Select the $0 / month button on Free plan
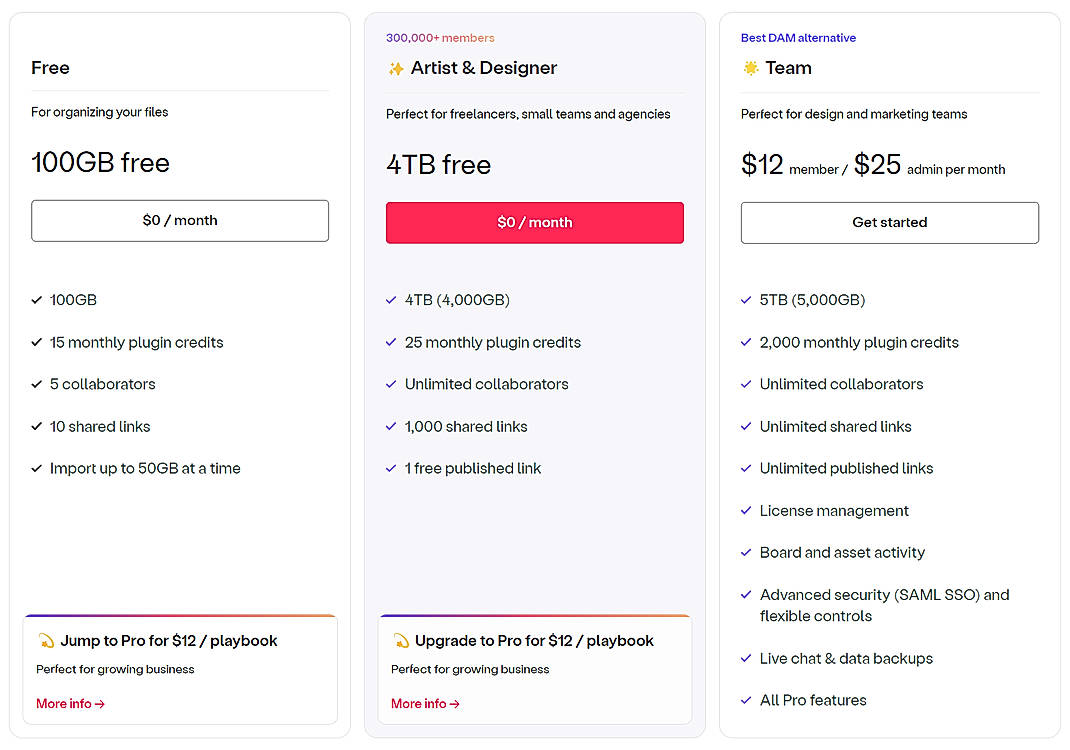The width and height of the screenshot is (1070, 750). tap(180, 221)
